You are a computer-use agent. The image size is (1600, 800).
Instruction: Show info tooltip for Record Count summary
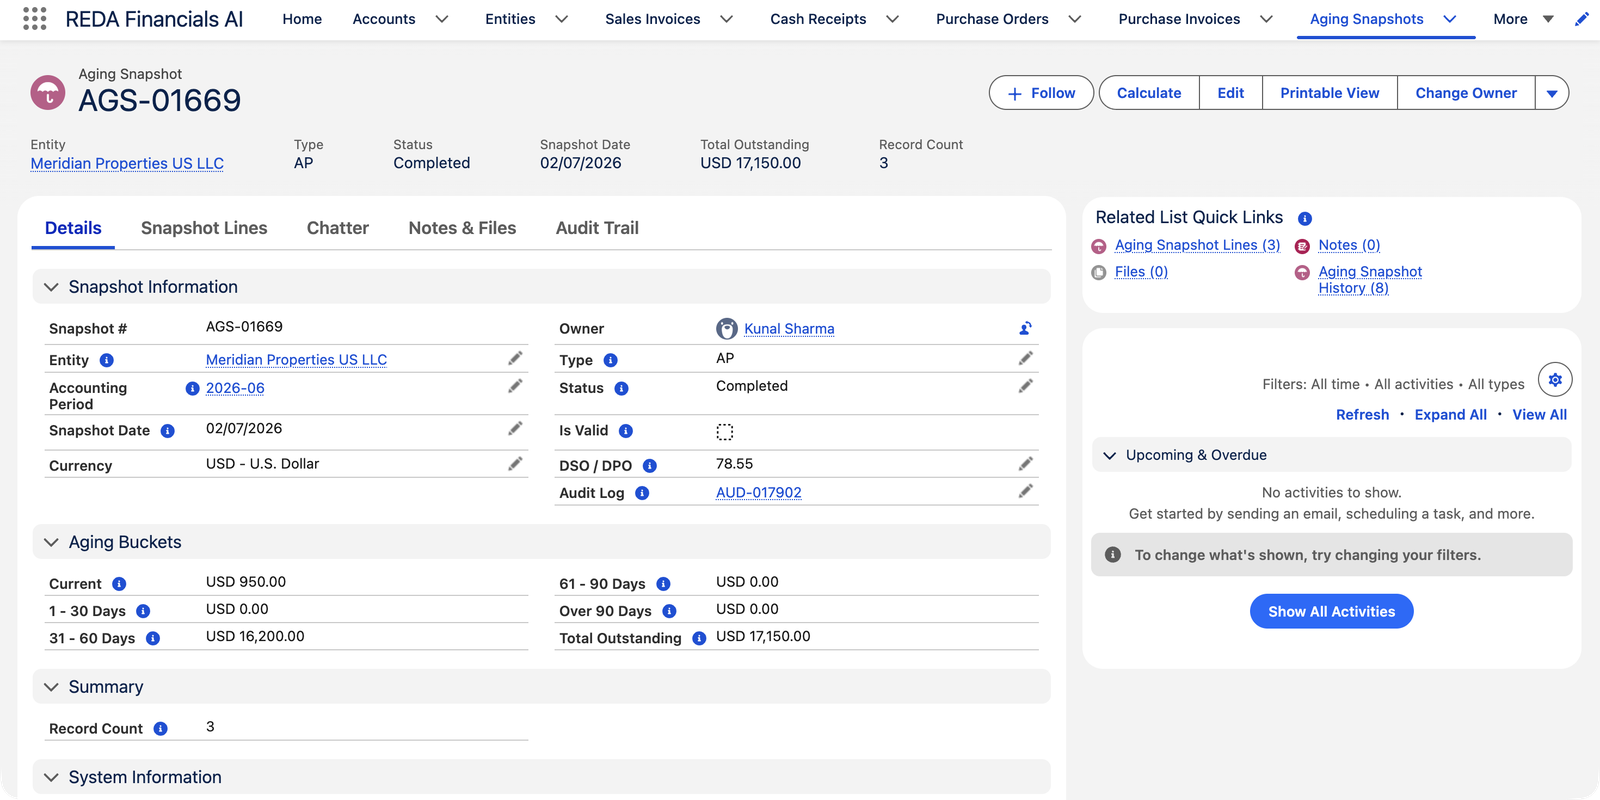click(x=160, y=729)
